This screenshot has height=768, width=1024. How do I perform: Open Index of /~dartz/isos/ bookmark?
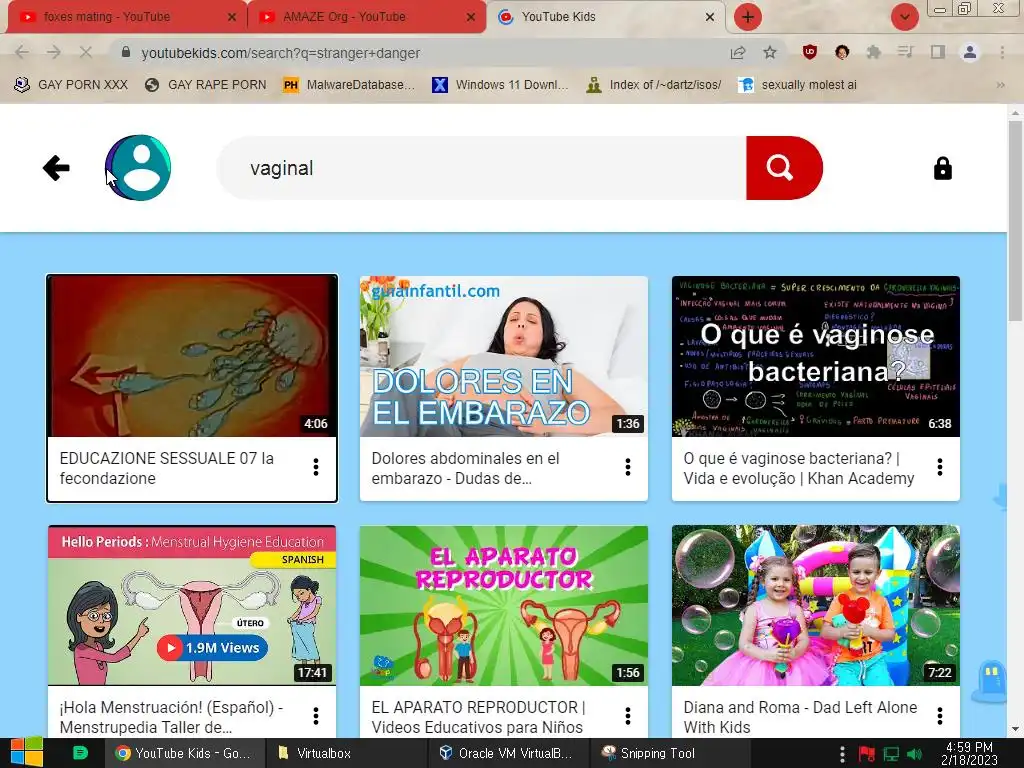click(654, 85)
